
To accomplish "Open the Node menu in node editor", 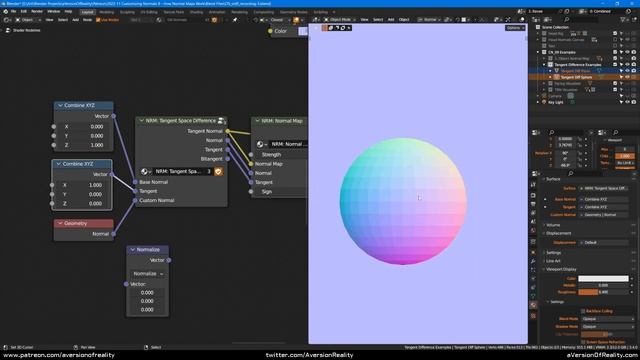I will 87,20.
